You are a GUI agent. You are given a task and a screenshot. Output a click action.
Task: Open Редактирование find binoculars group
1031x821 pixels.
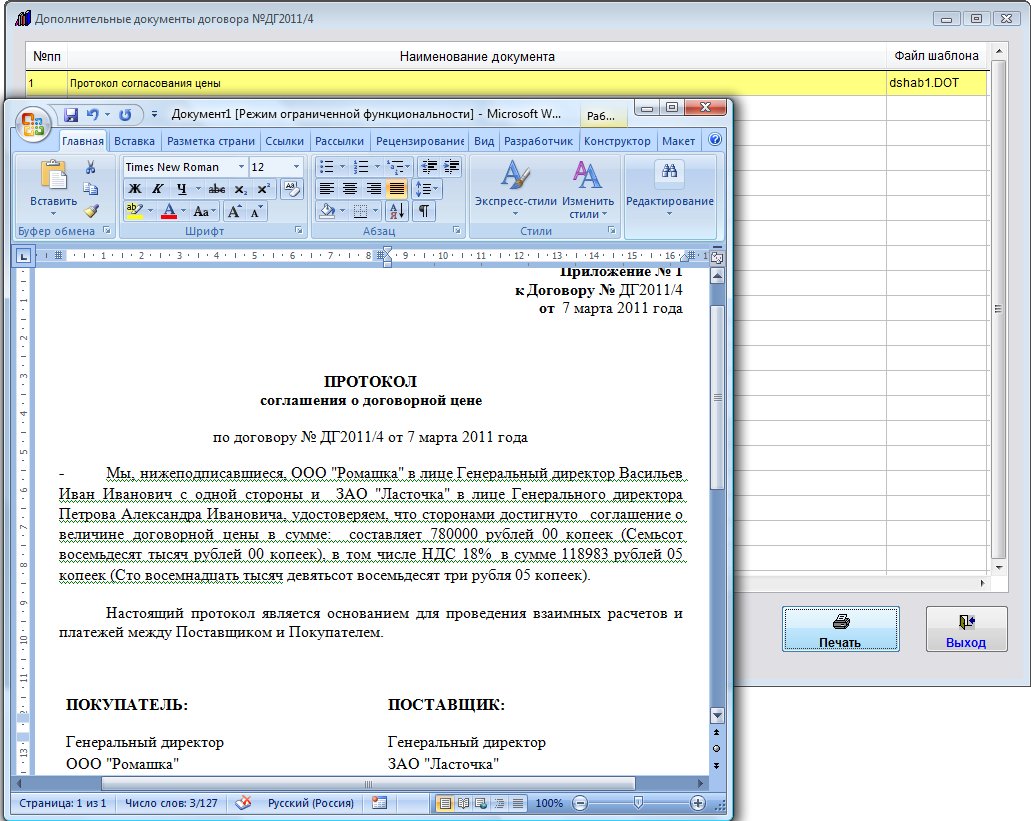669,189
